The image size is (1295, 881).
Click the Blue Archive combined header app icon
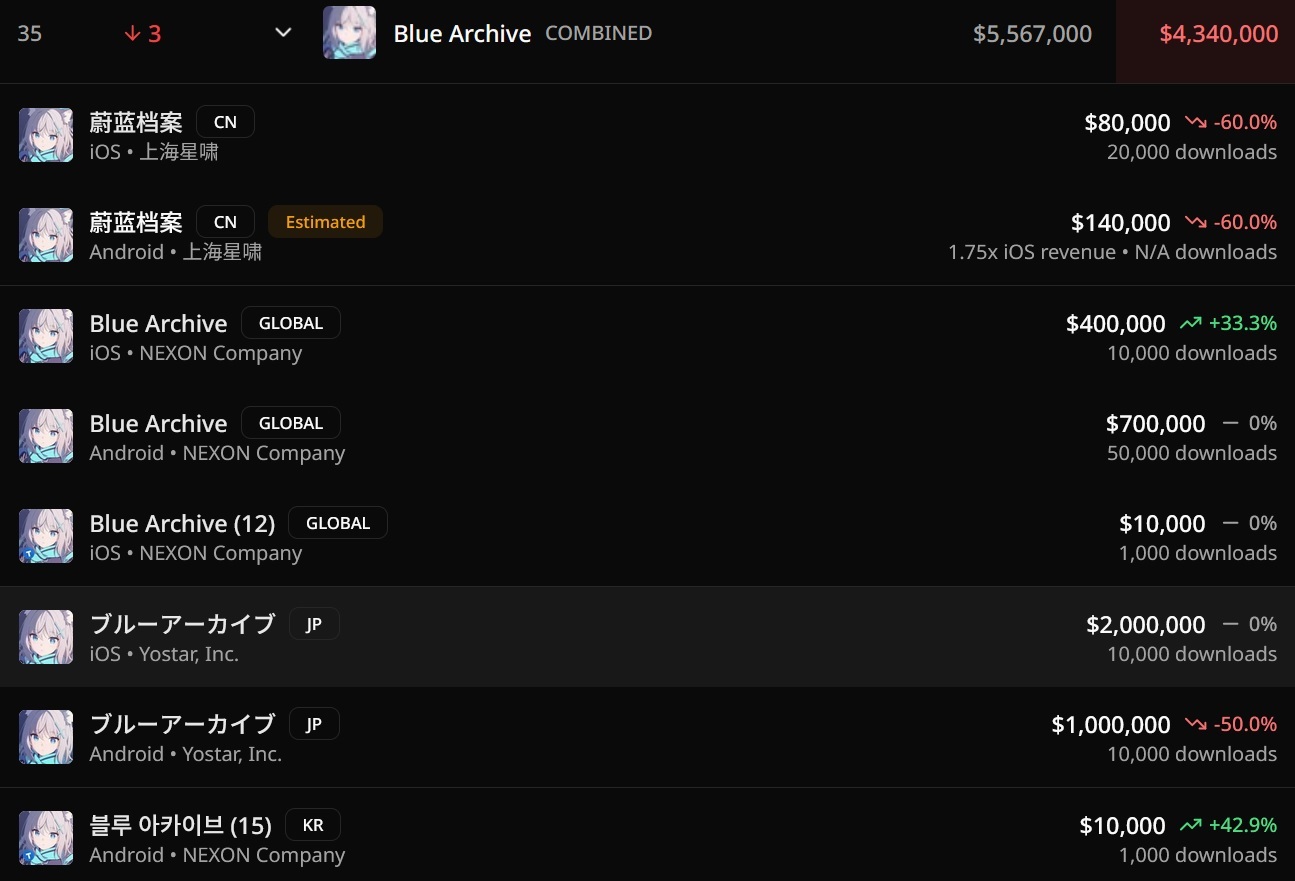click(349, 32)
